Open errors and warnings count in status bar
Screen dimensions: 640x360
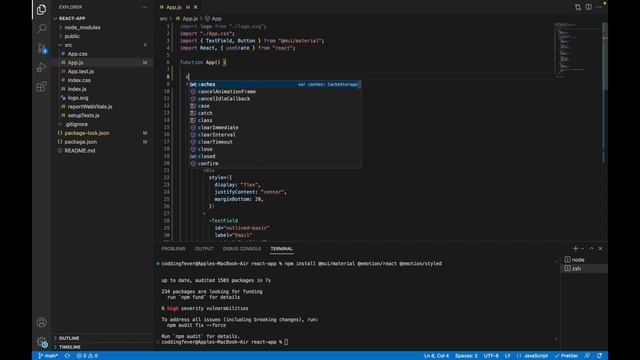pyautogui.click(x=87, y=356)
